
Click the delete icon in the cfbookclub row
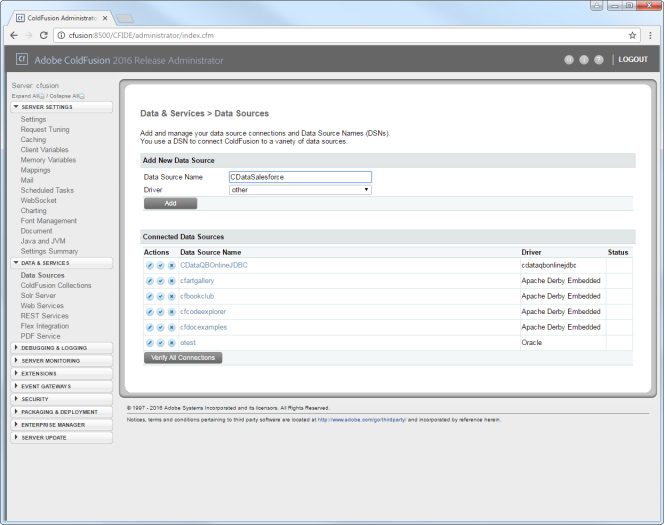coord(172,297)
